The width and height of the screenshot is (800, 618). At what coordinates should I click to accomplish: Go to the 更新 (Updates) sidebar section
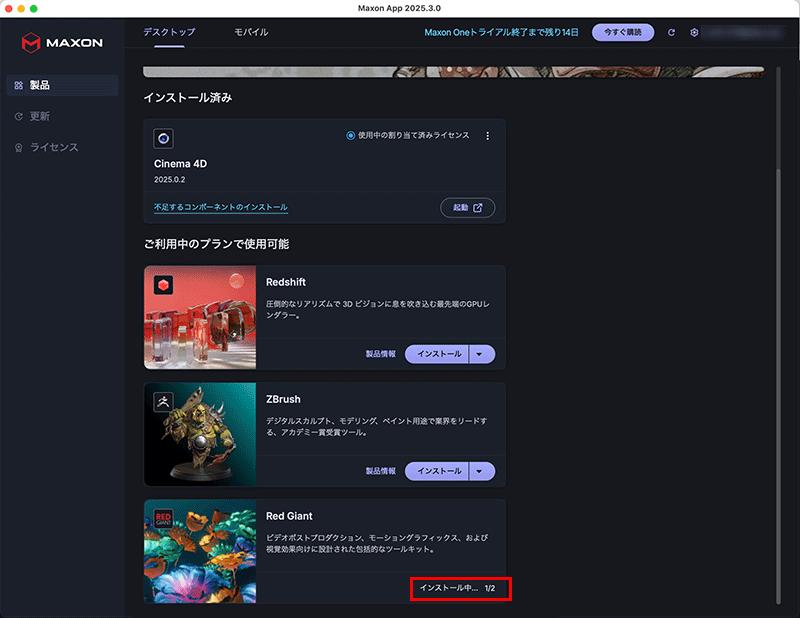(39, 116)
